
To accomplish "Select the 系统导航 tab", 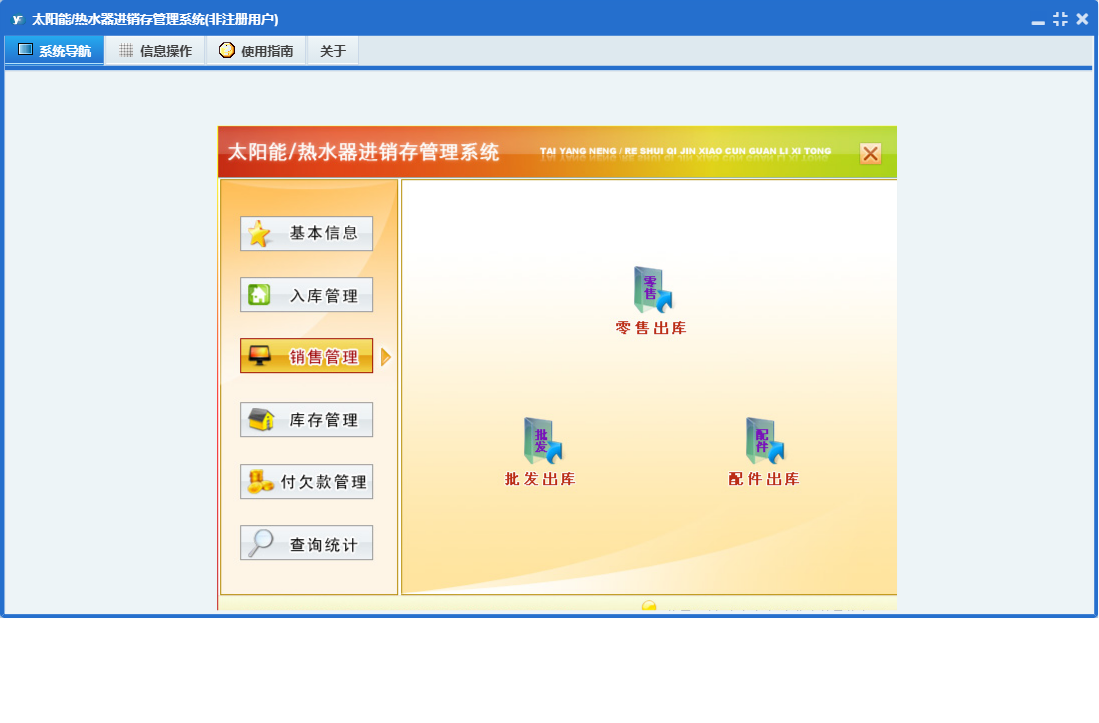I will click(x=55, y=49).
